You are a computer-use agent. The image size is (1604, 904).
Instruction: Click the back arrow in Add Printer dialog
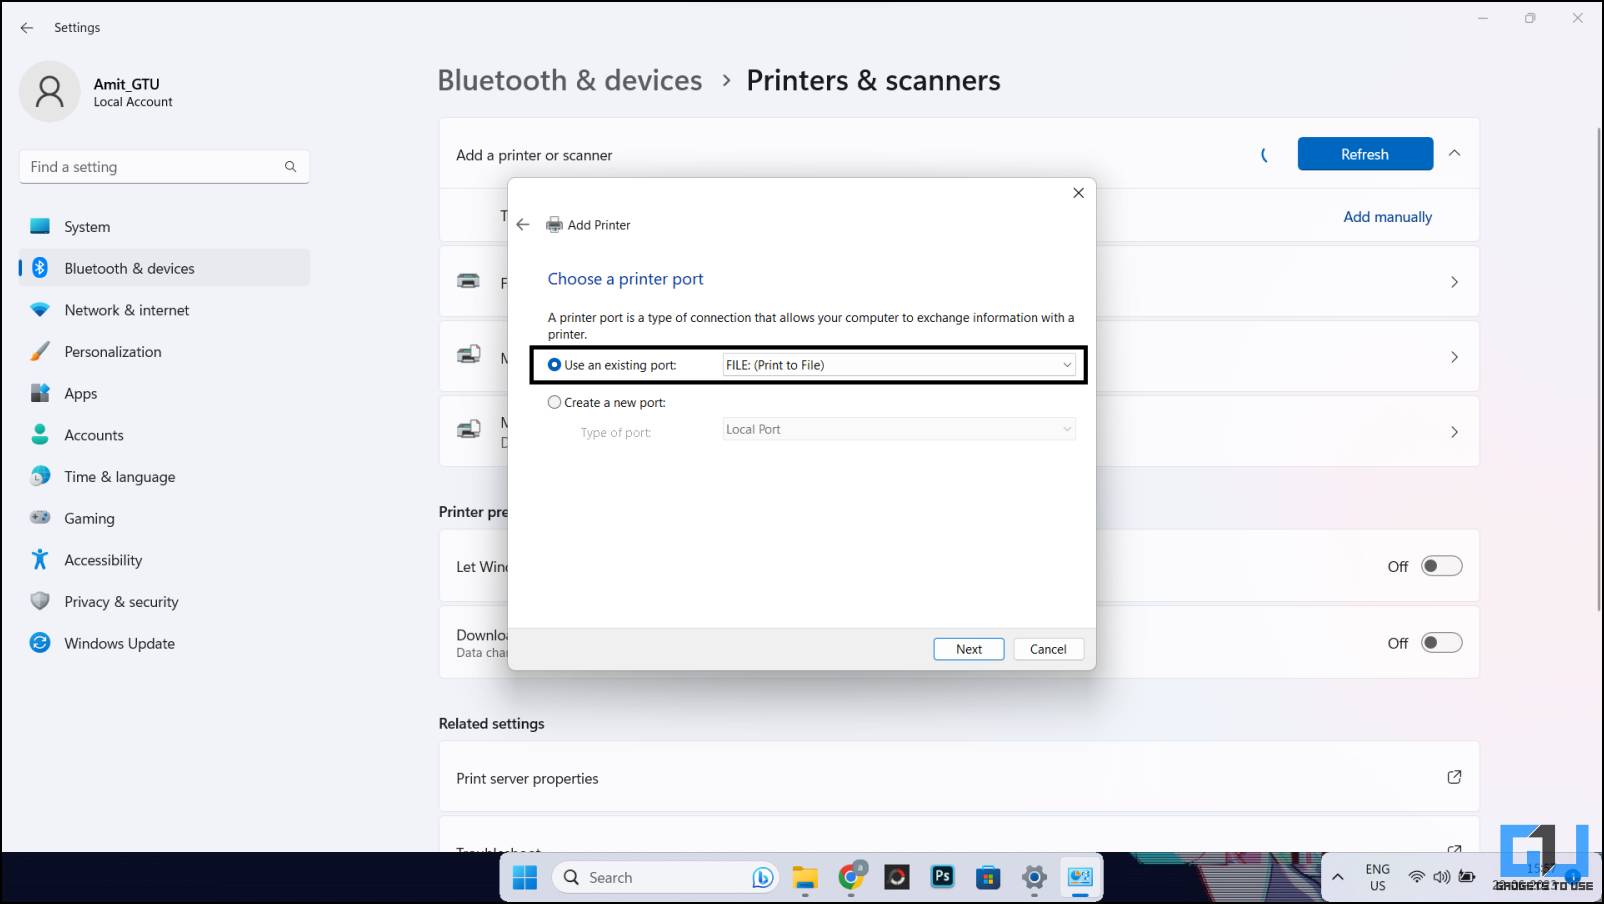pos(523,225)
